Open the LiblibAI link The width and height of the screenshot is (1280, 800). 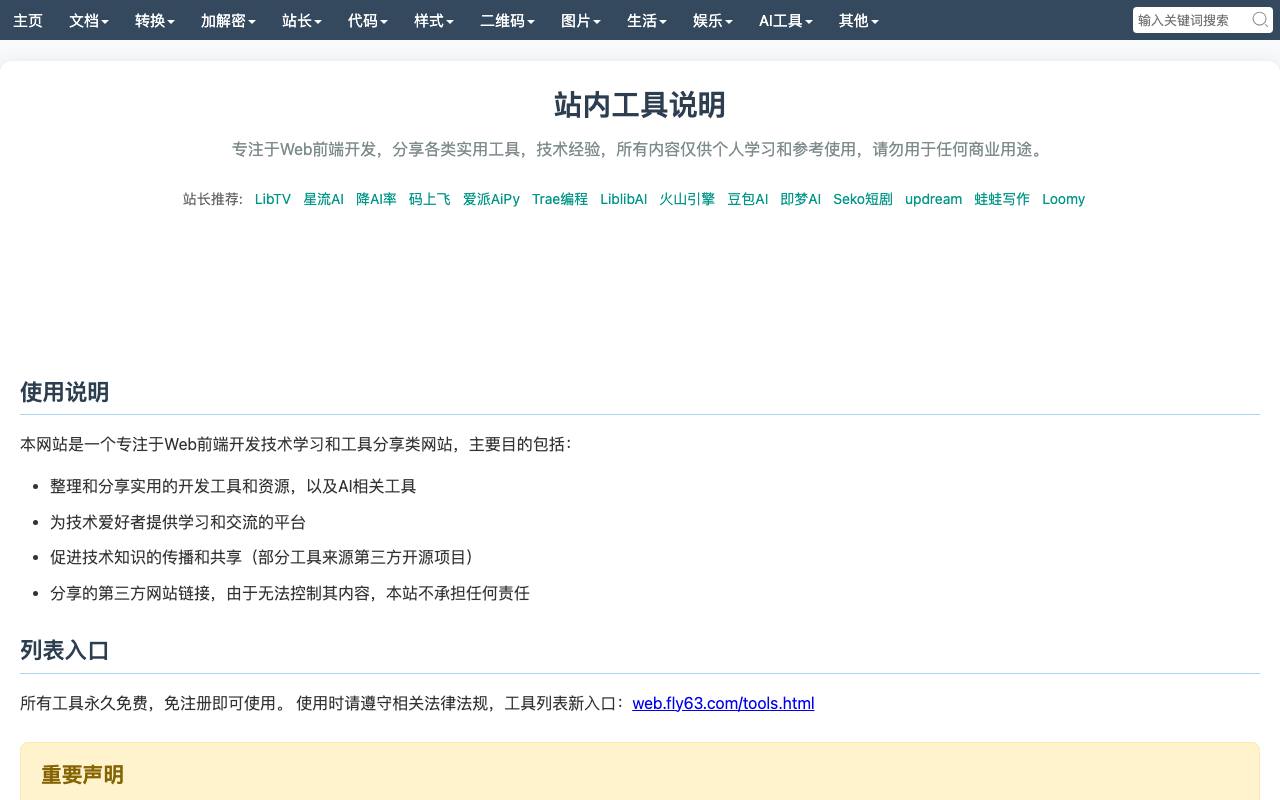[x=623, y=199]
